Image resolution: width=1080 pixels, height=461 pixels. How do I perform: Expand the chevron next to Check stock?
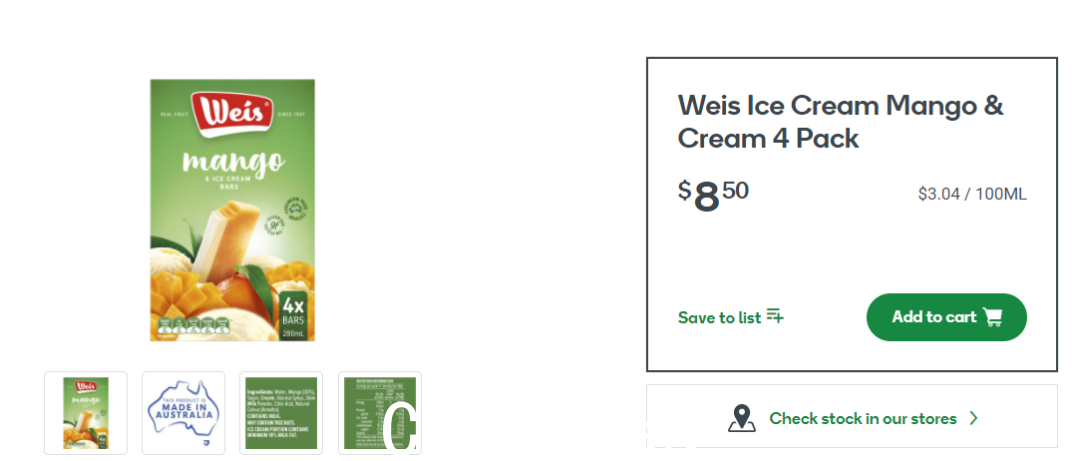pos(973,418)
